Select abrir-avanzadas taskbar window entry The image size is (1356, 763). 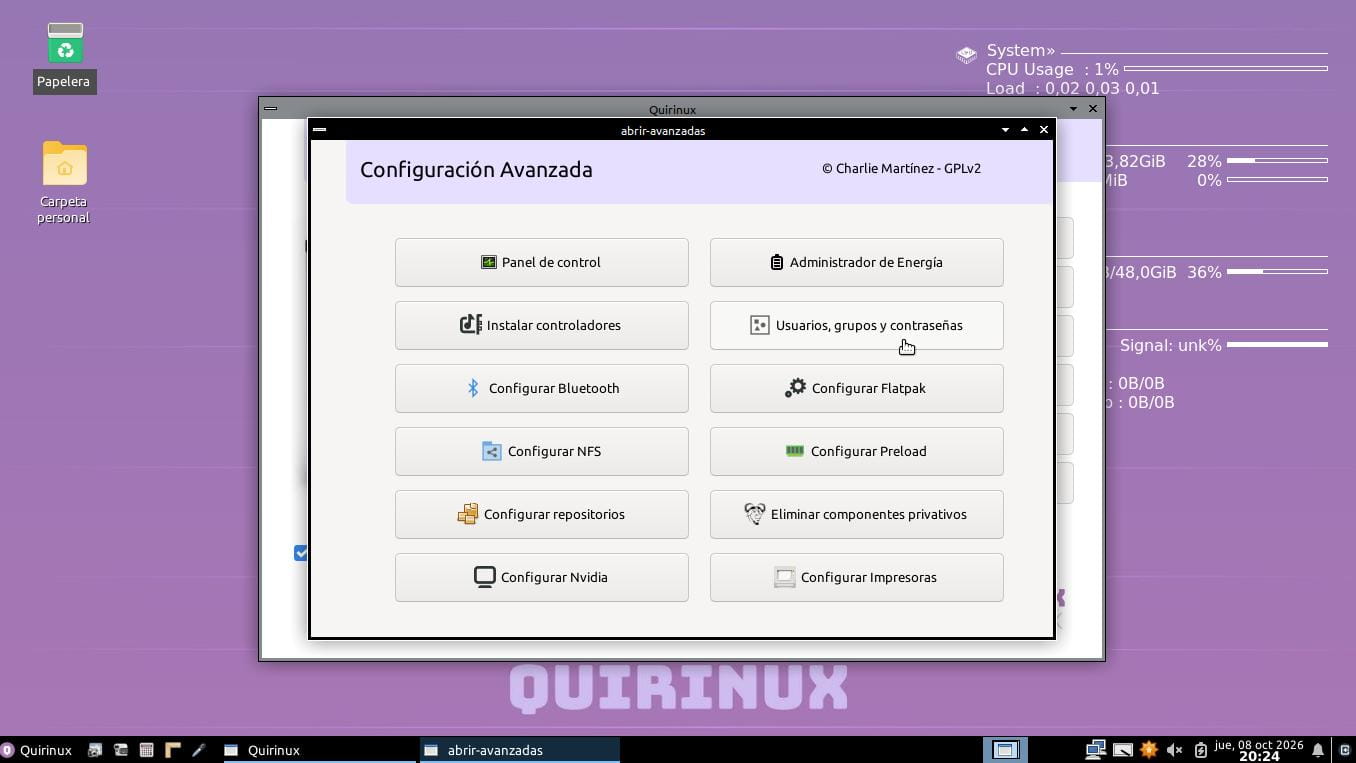click(519, 750)
